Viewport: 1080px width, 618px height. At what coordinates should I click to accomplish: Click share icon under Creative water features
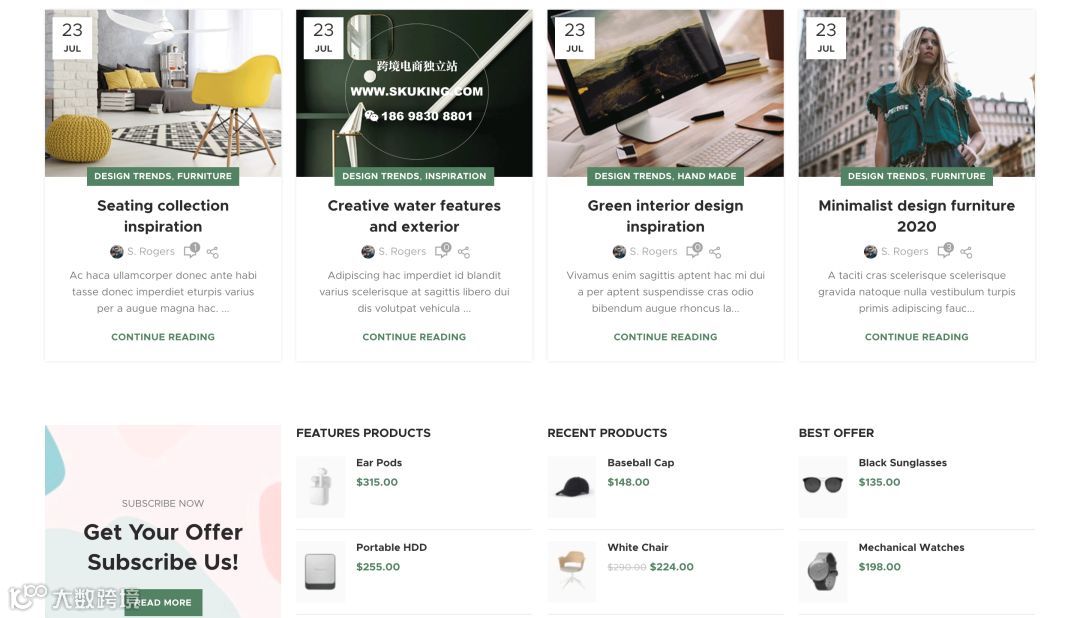click(464, 252)
